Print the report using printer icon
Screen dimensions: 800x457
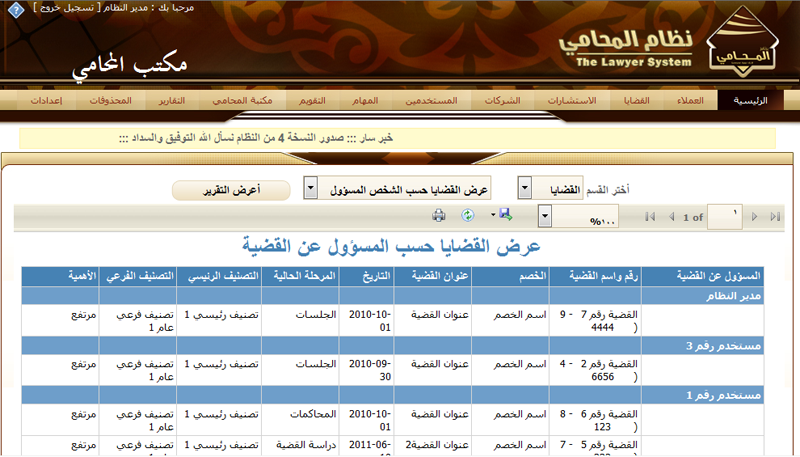tap(438, 216)
